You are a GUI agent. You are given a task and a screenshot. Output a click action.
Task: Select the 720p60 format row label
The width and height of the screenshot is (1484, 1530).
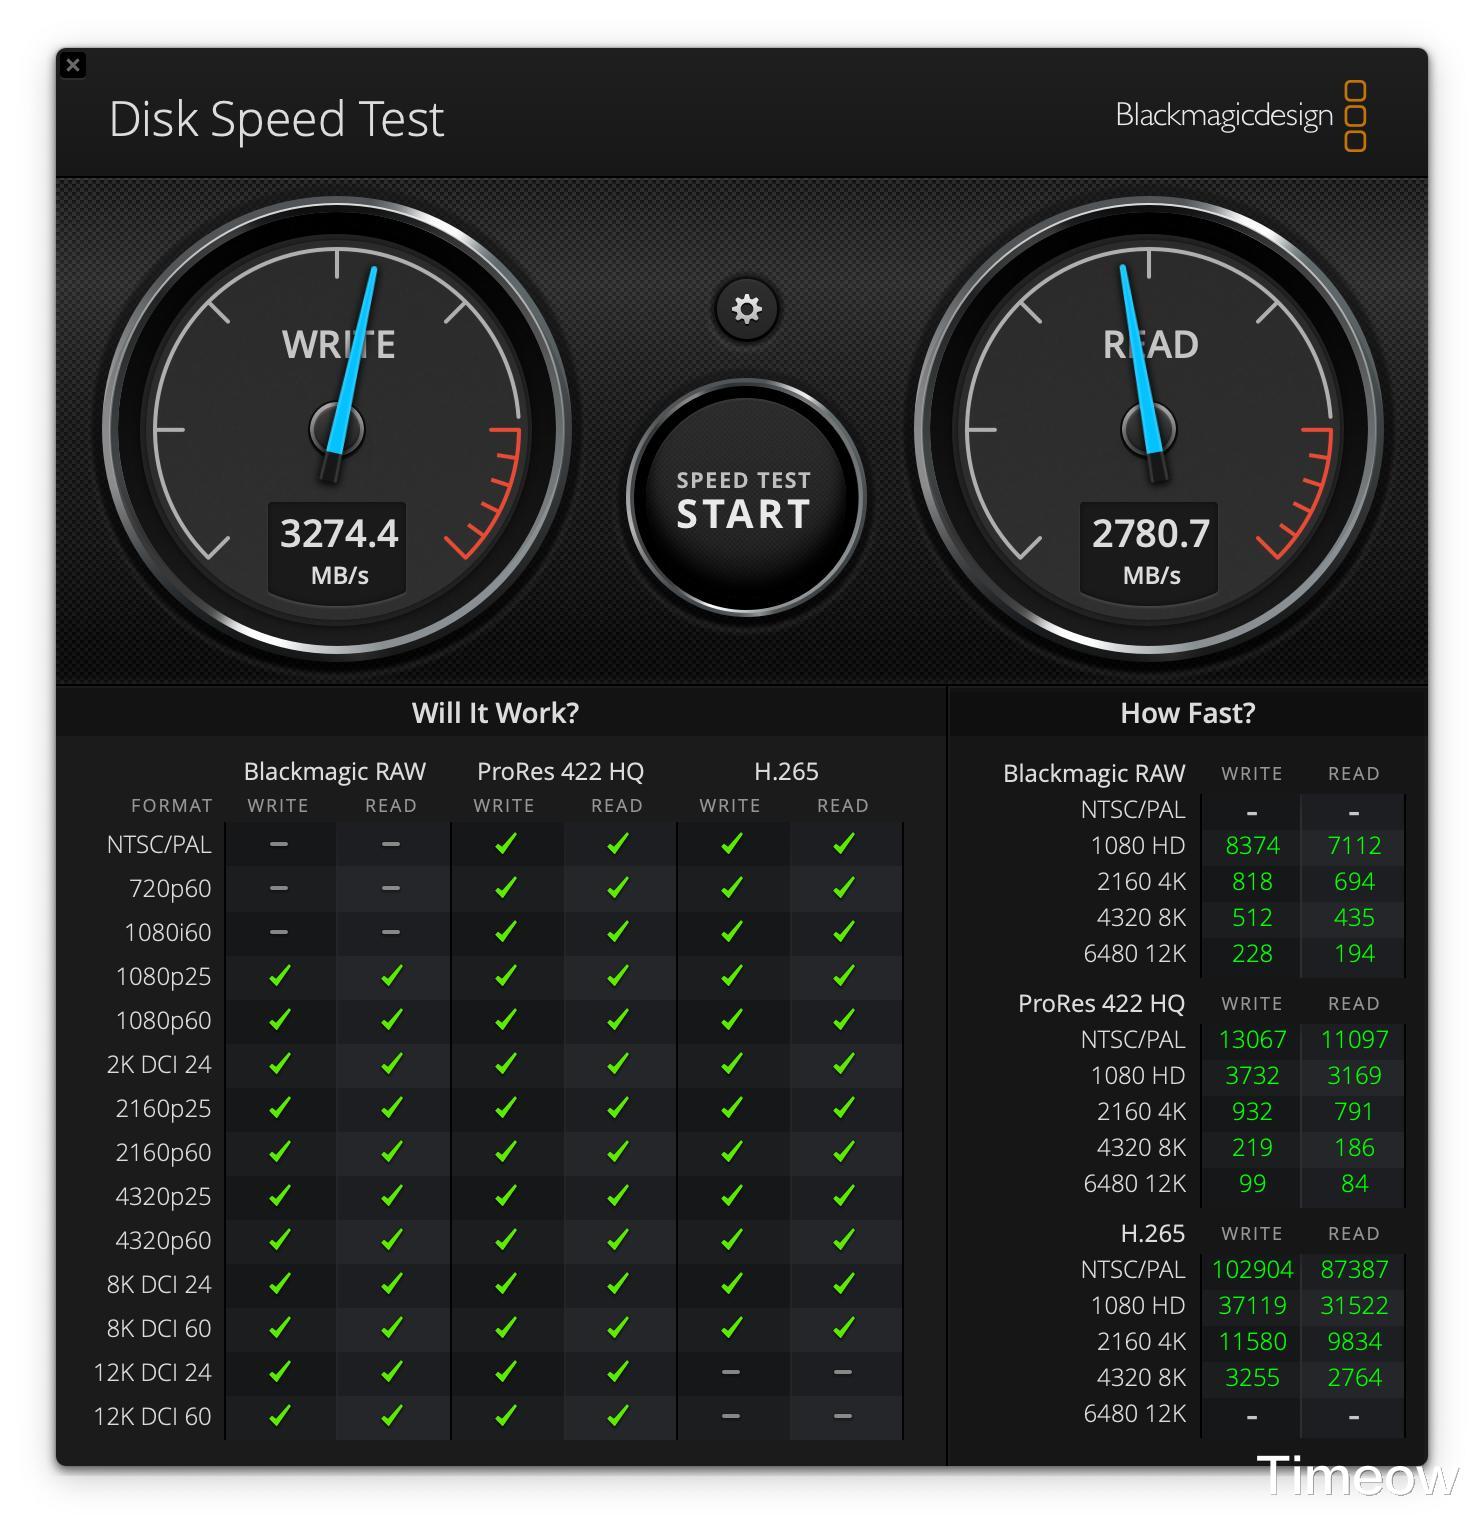coord(170,889)
